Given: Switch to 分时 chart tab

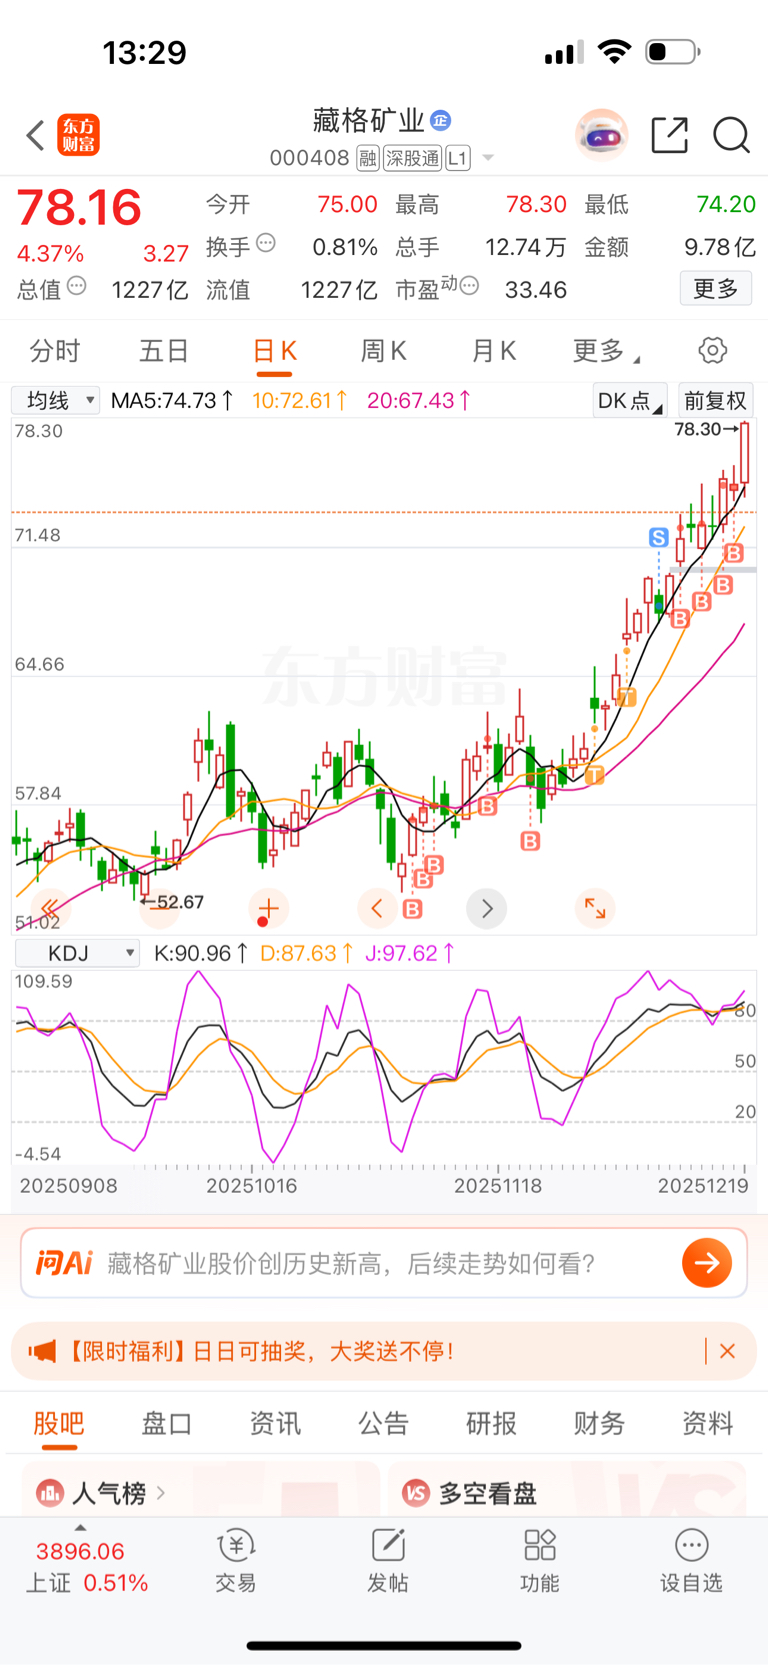Looking at the screenshot, I should pos(54,351).
